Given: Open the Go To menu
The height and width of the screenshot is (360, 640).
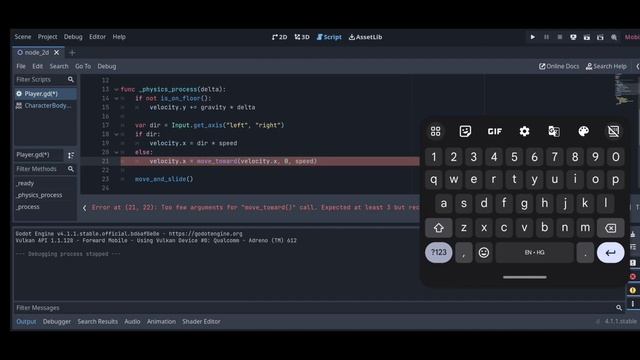Looking at the screenshot, I should (x=83, y=66).
